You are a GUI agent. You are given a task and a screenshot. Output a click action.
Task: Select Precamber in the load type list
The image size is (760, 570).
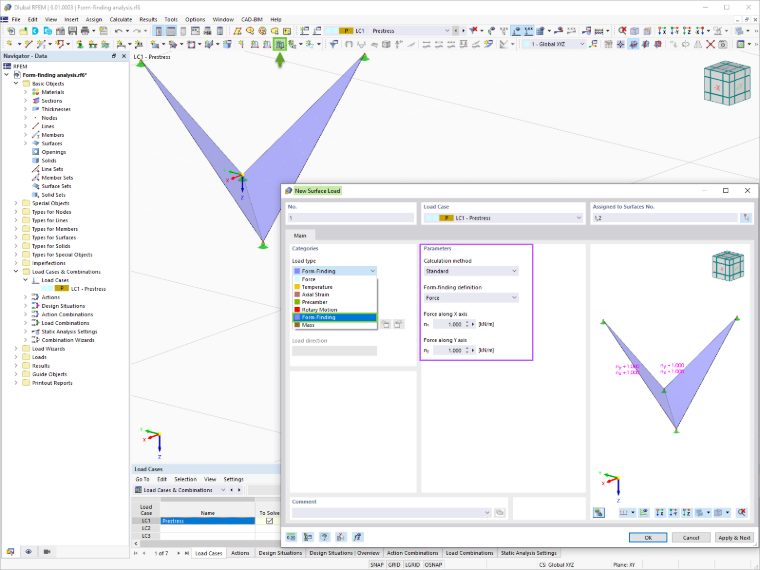pyautogui.click(x=334, y=302)
